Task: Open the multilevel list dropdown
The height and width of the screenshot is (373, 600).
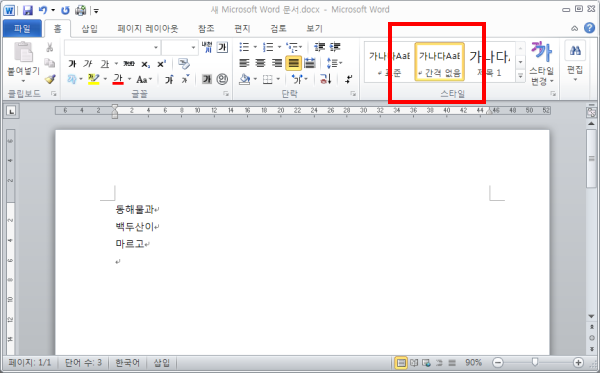Action: (x=301, y=47)
